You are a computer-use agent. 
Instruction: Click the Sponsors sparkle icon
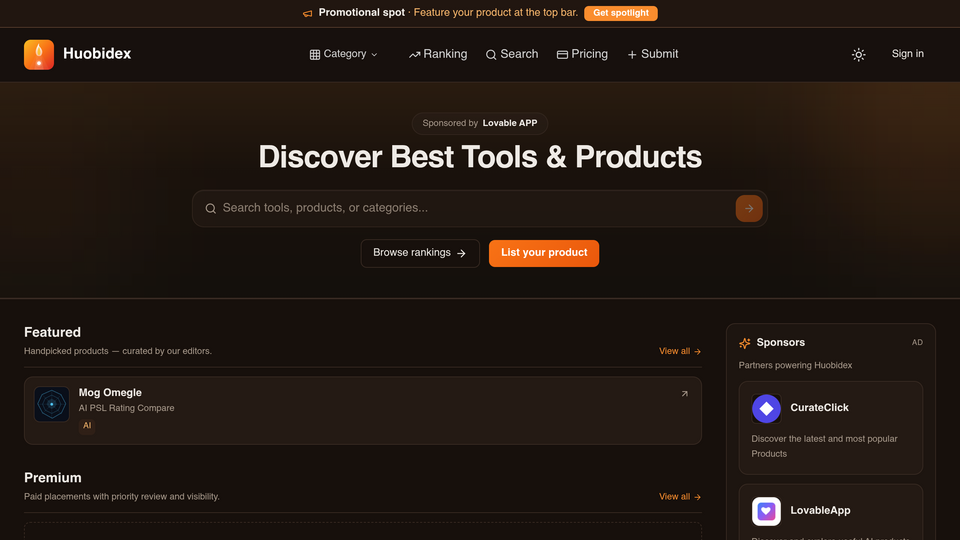[x=744, y=343]
